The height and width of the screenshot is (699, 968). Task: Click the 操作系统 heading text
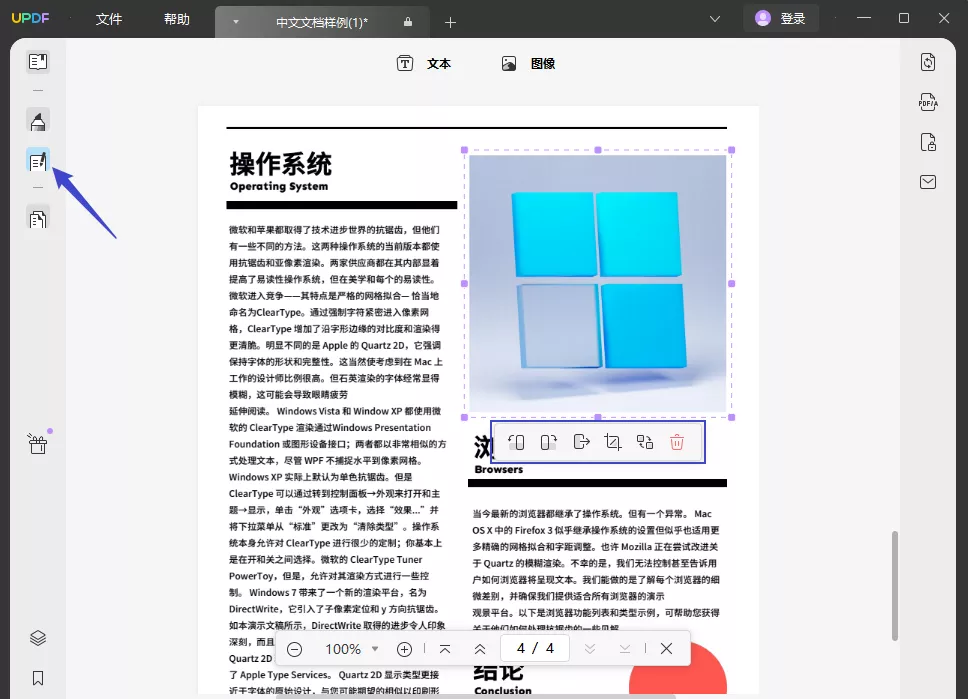click(x=280, y=165)
